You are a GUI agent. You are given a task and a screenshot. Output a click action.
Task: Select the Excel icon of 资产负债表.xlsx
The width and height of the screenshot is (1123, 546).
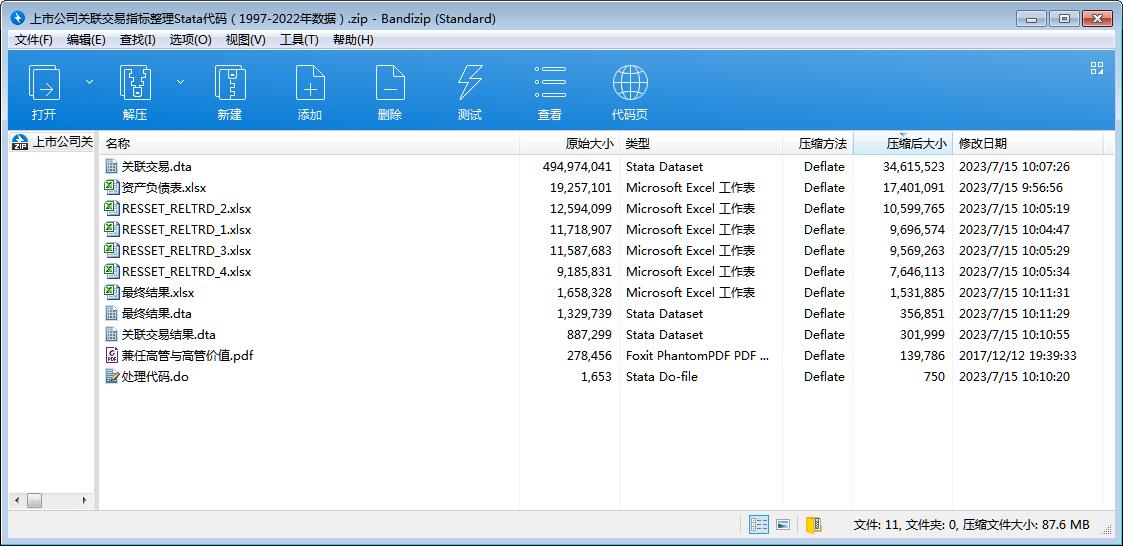[111, 187]
